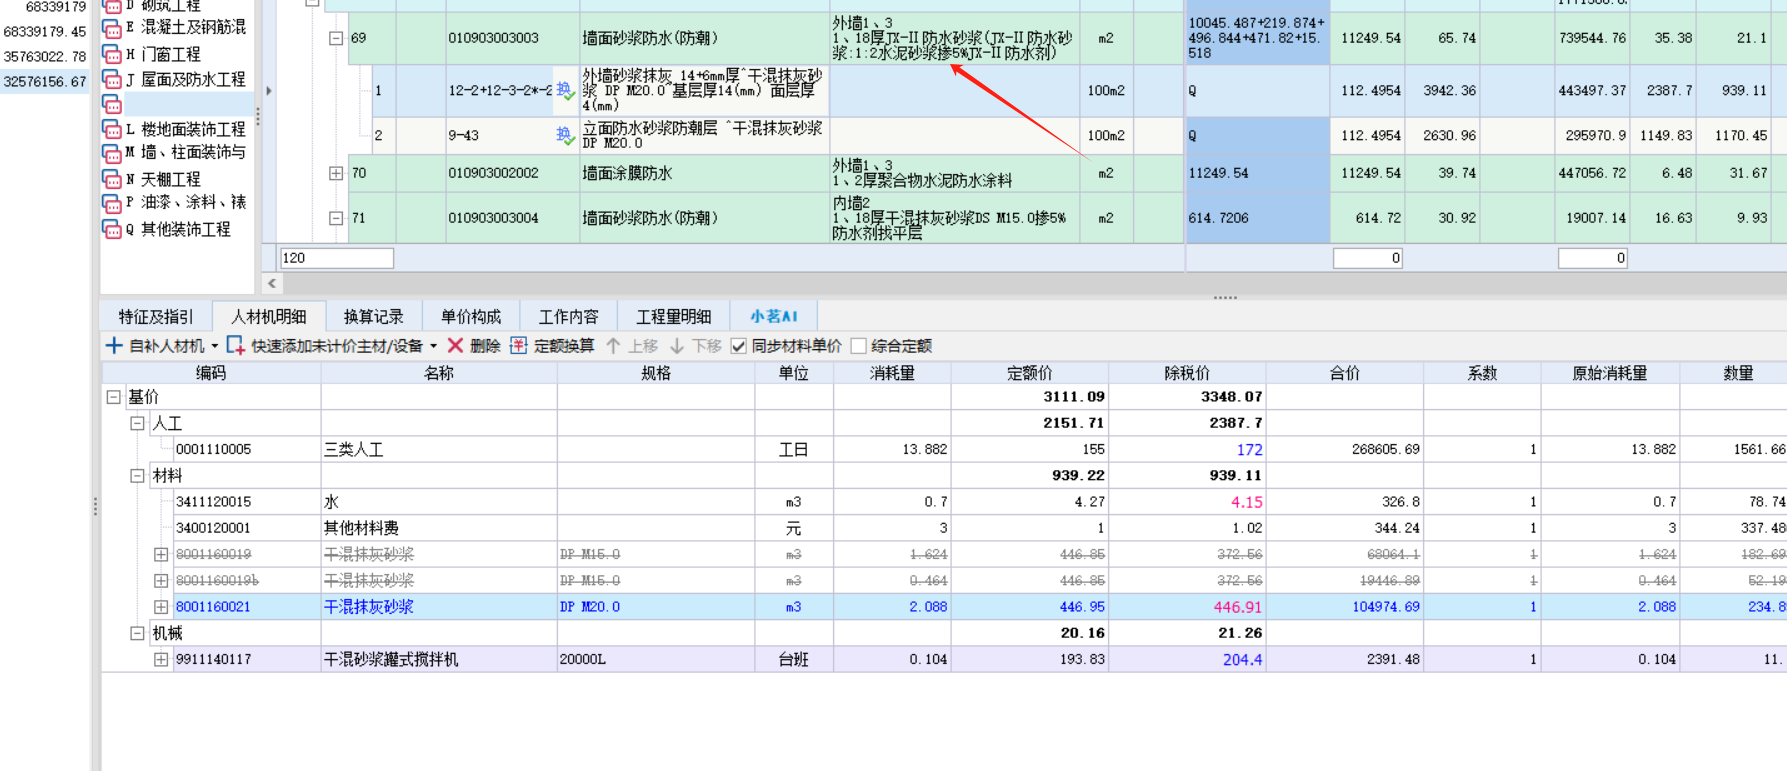Expand material 8001160021 干混抹灰砂浆
1787x771 pixels.
tap(160, 607)
